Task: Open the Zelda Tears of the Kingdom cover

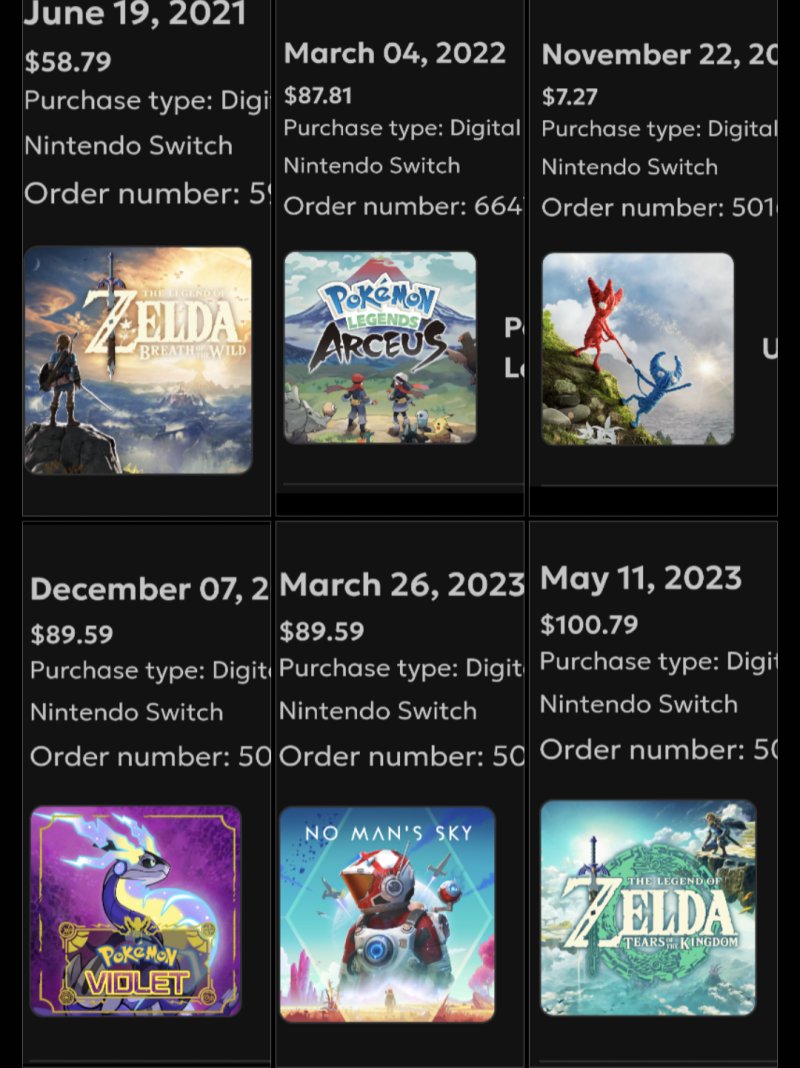Action: pyautogui.click(x=648, y=908)
